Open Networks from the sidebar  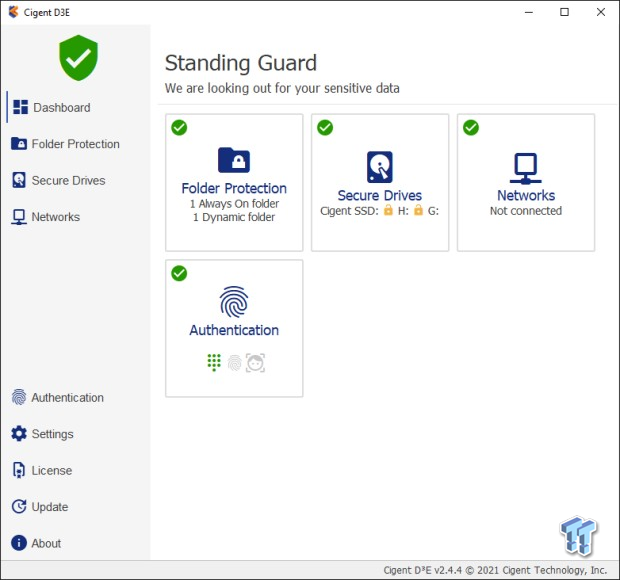pos(56,217)
